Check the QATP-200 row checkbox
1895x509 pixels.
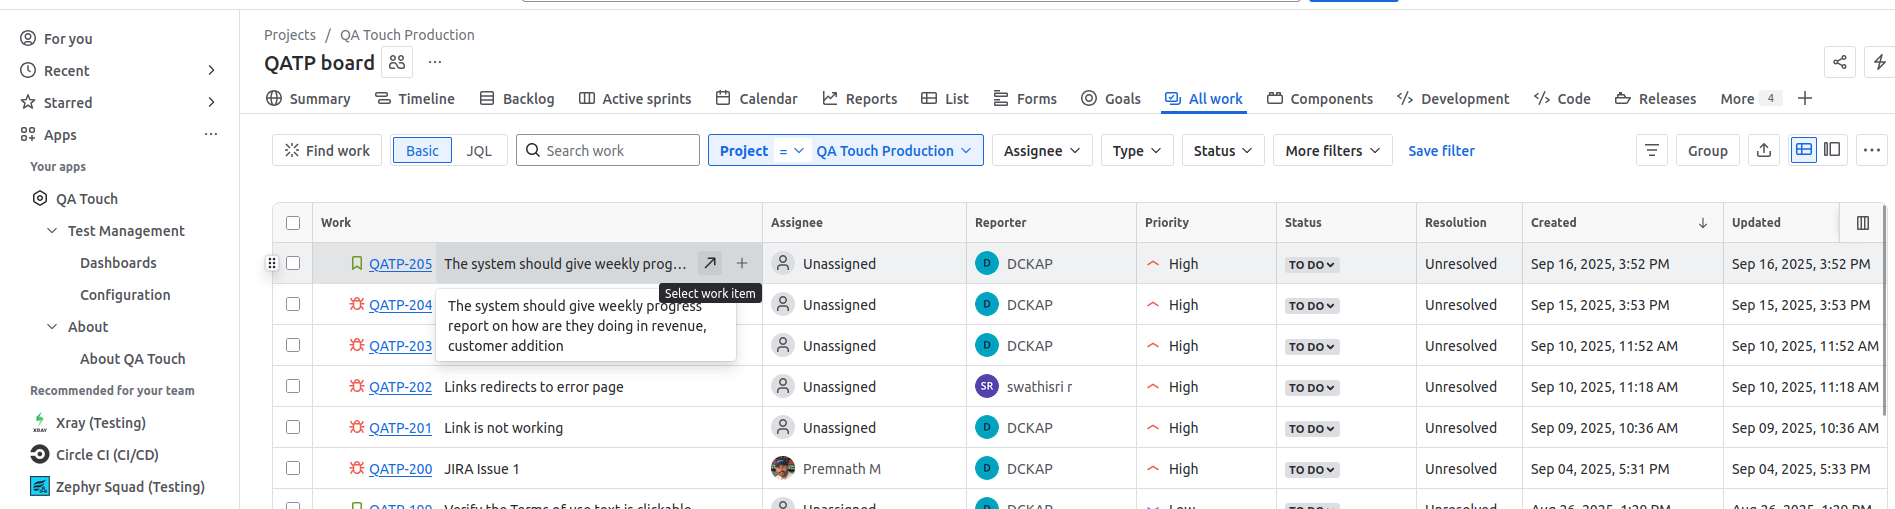(293, 468)
